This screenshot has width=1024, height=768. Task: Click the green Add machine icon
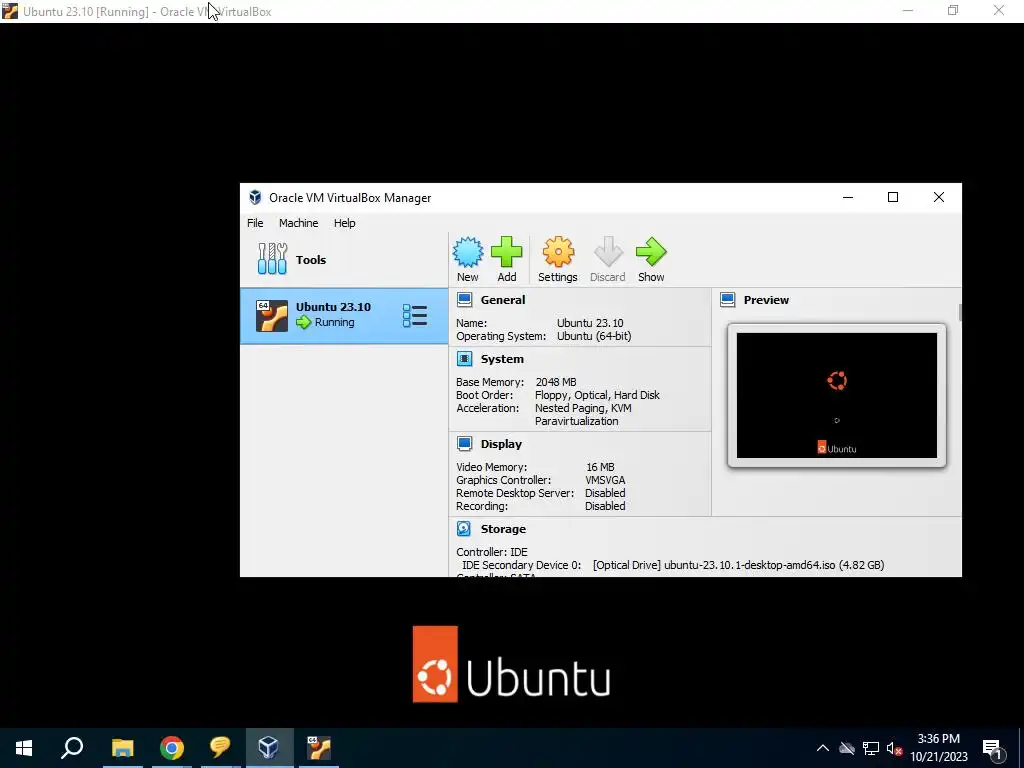(507, 252)
